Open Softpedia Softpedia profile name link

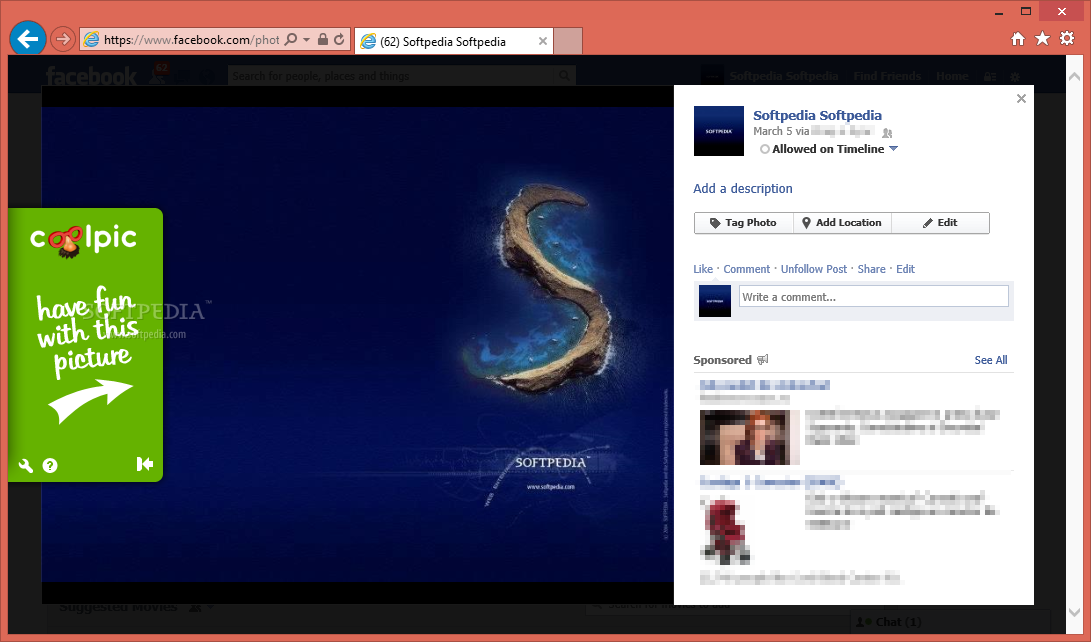(817, 115)
